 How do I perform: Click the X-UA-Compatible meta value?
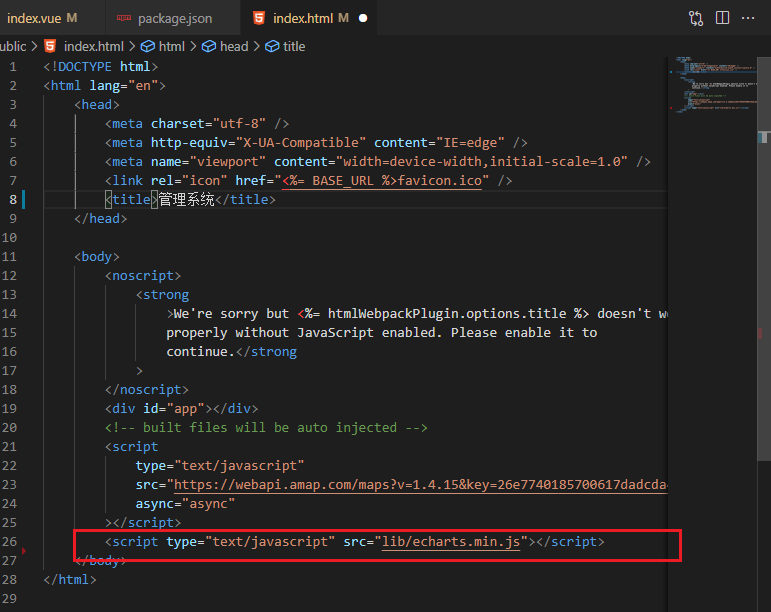pyautogui.click(x=301, y=143)
